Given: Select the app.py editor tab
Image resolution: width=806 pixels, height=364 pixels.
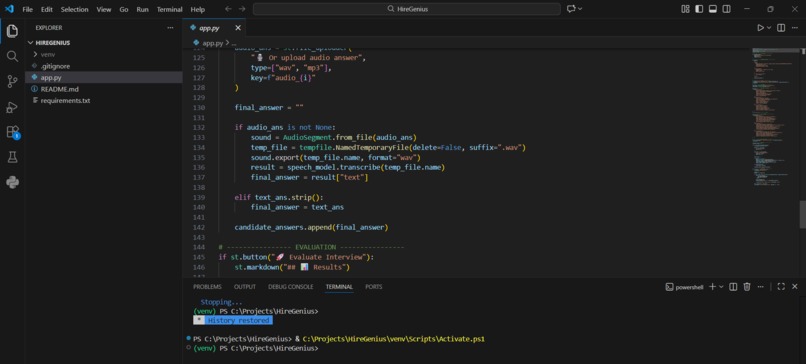Looking at the screenshot, I should click(214, 28).
